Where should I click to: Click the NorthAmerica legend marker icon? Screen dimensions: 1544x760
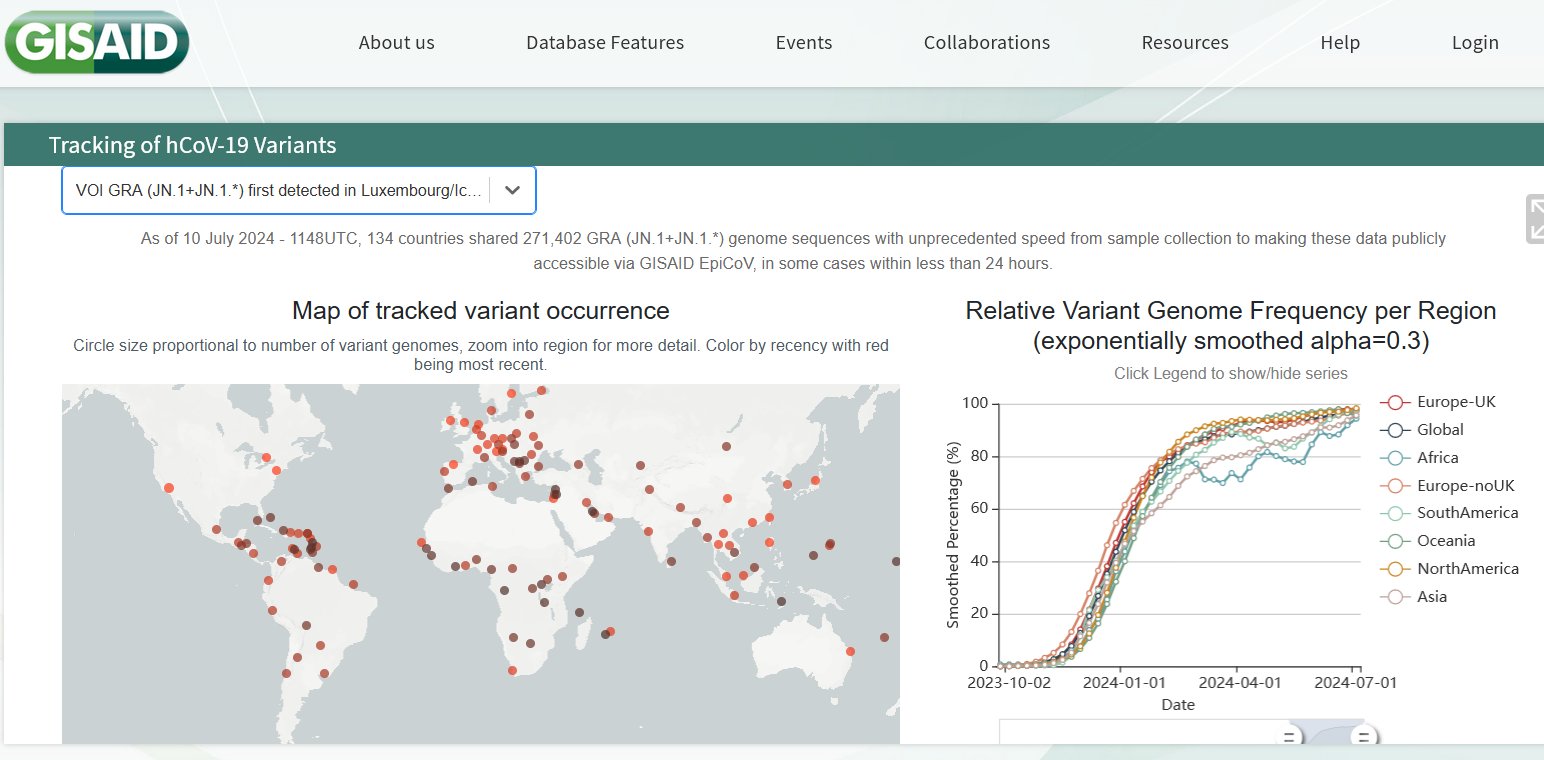coord(1395,569)
